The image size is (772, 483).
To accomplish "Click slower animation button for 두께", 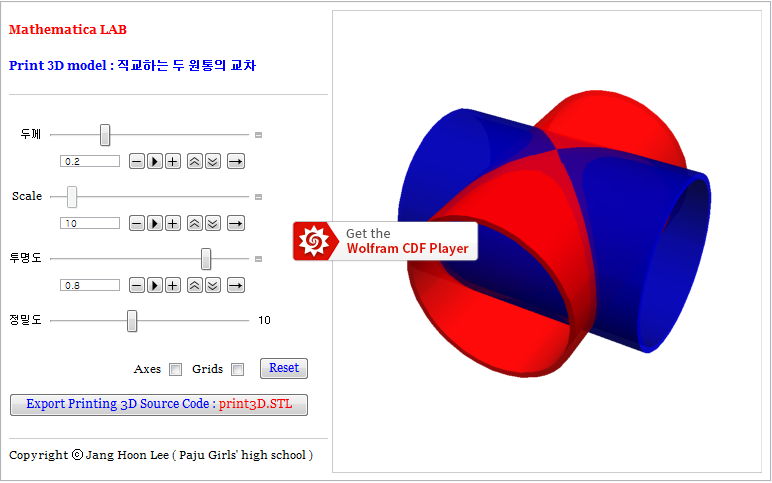I will (x=213, y=161).
